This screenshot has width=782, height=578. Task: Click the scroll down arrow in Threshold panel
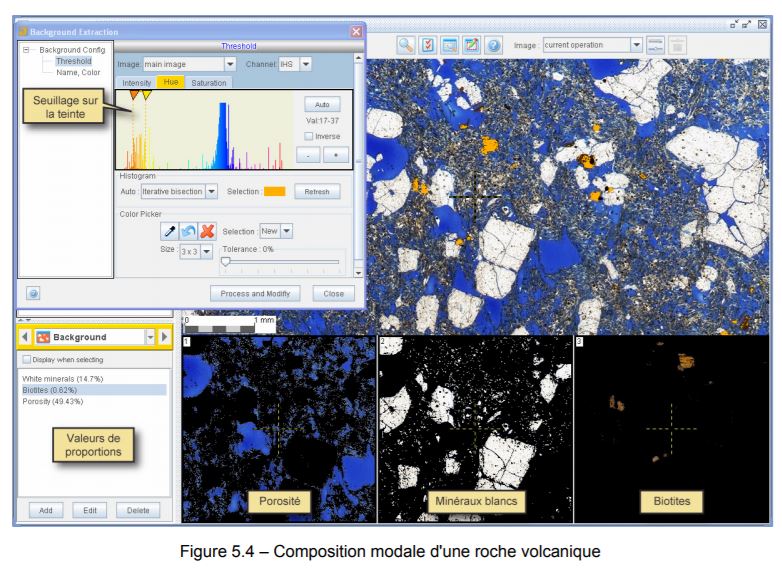pos(359,273)
